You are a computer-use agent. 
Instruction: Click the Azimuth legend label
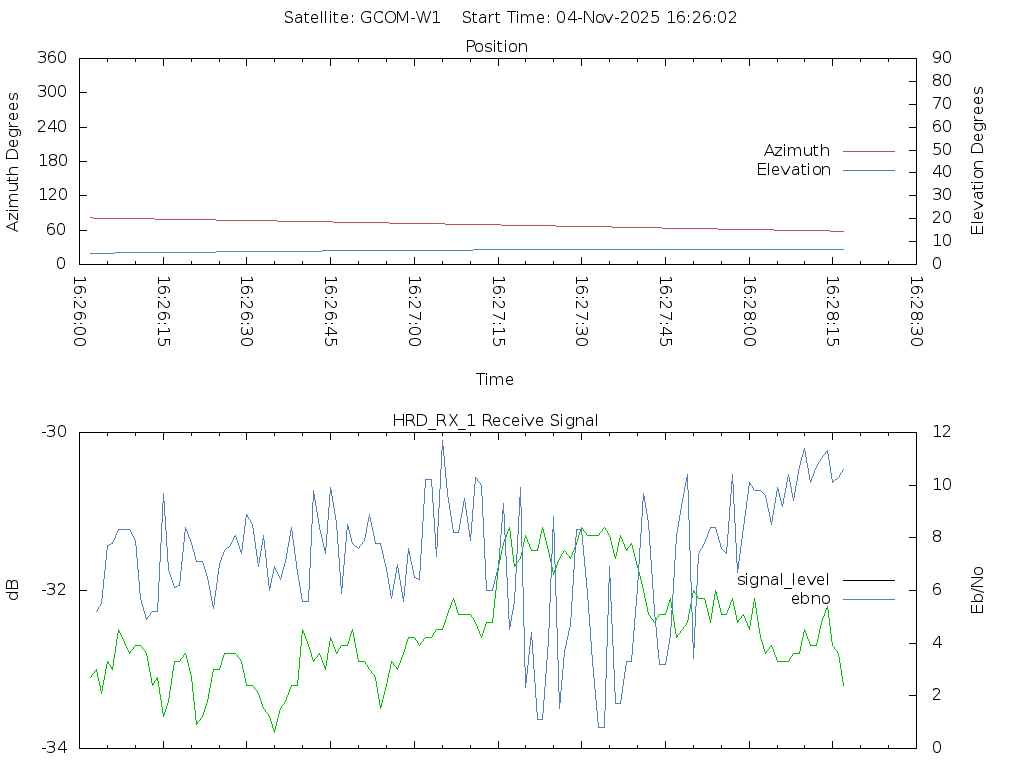(796, 150)
